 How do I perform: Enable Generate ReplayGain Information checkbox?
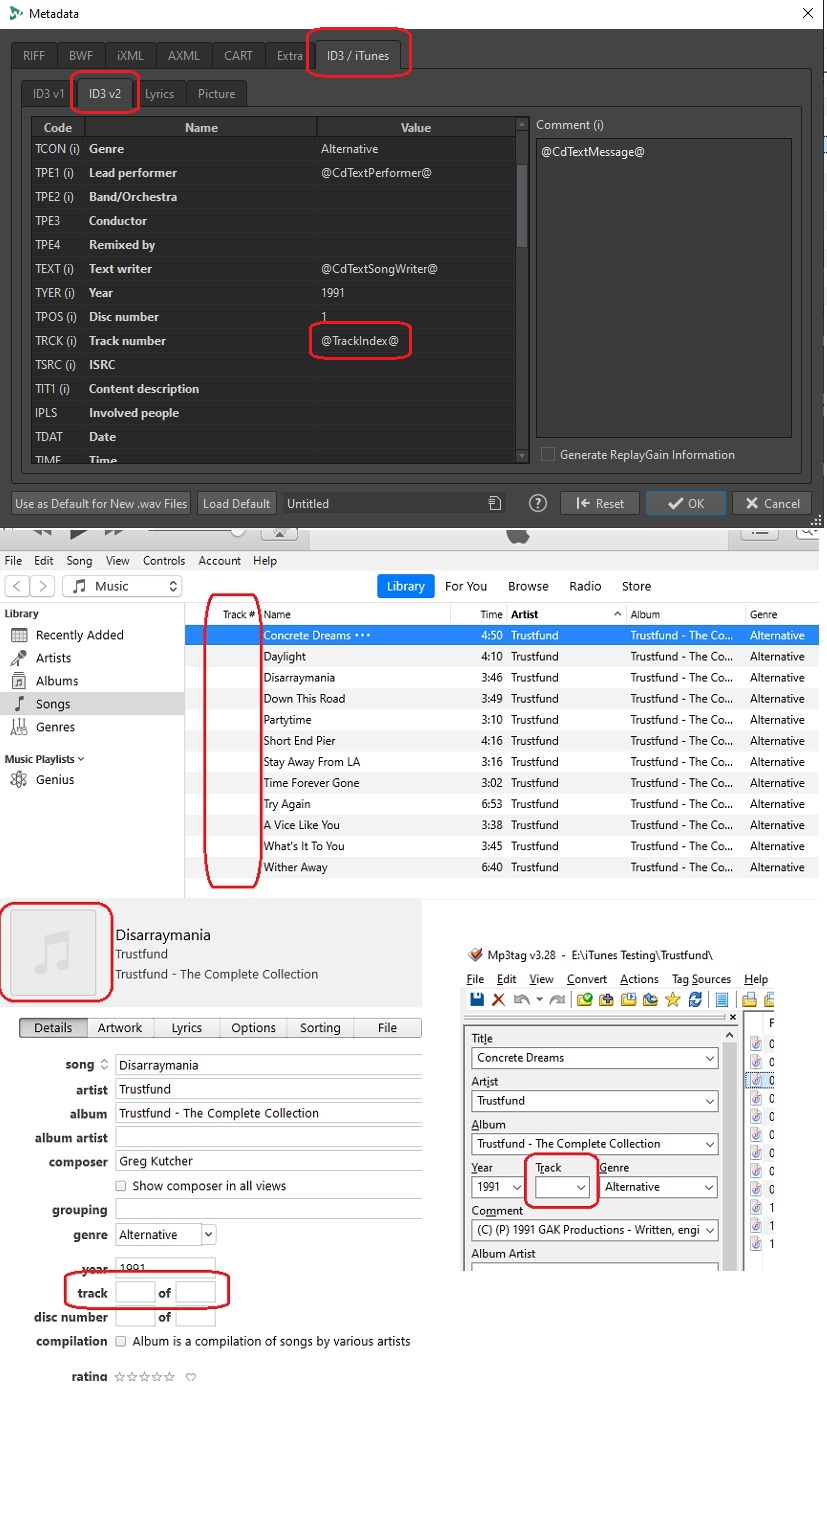tap(548, 454)
